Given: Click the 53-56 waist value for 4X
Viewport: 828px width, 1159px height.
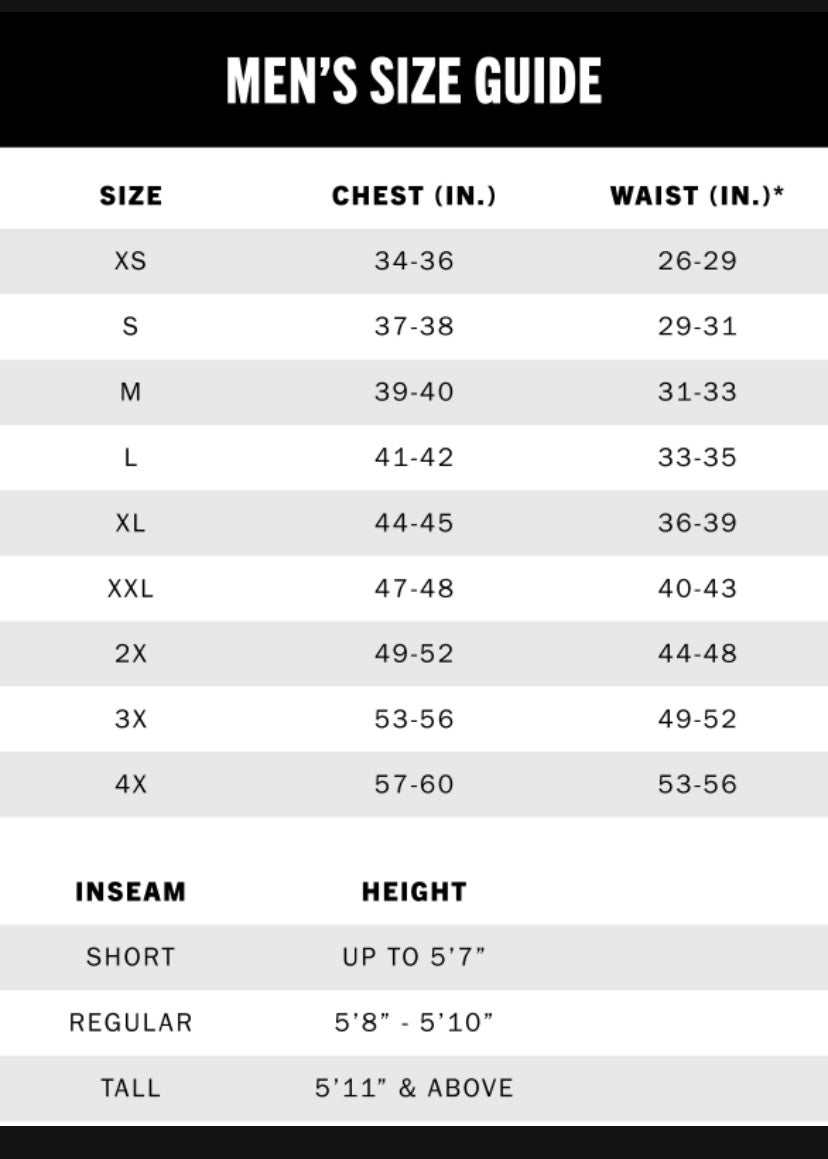Looking at the screenshot, I should pos(697,784).
